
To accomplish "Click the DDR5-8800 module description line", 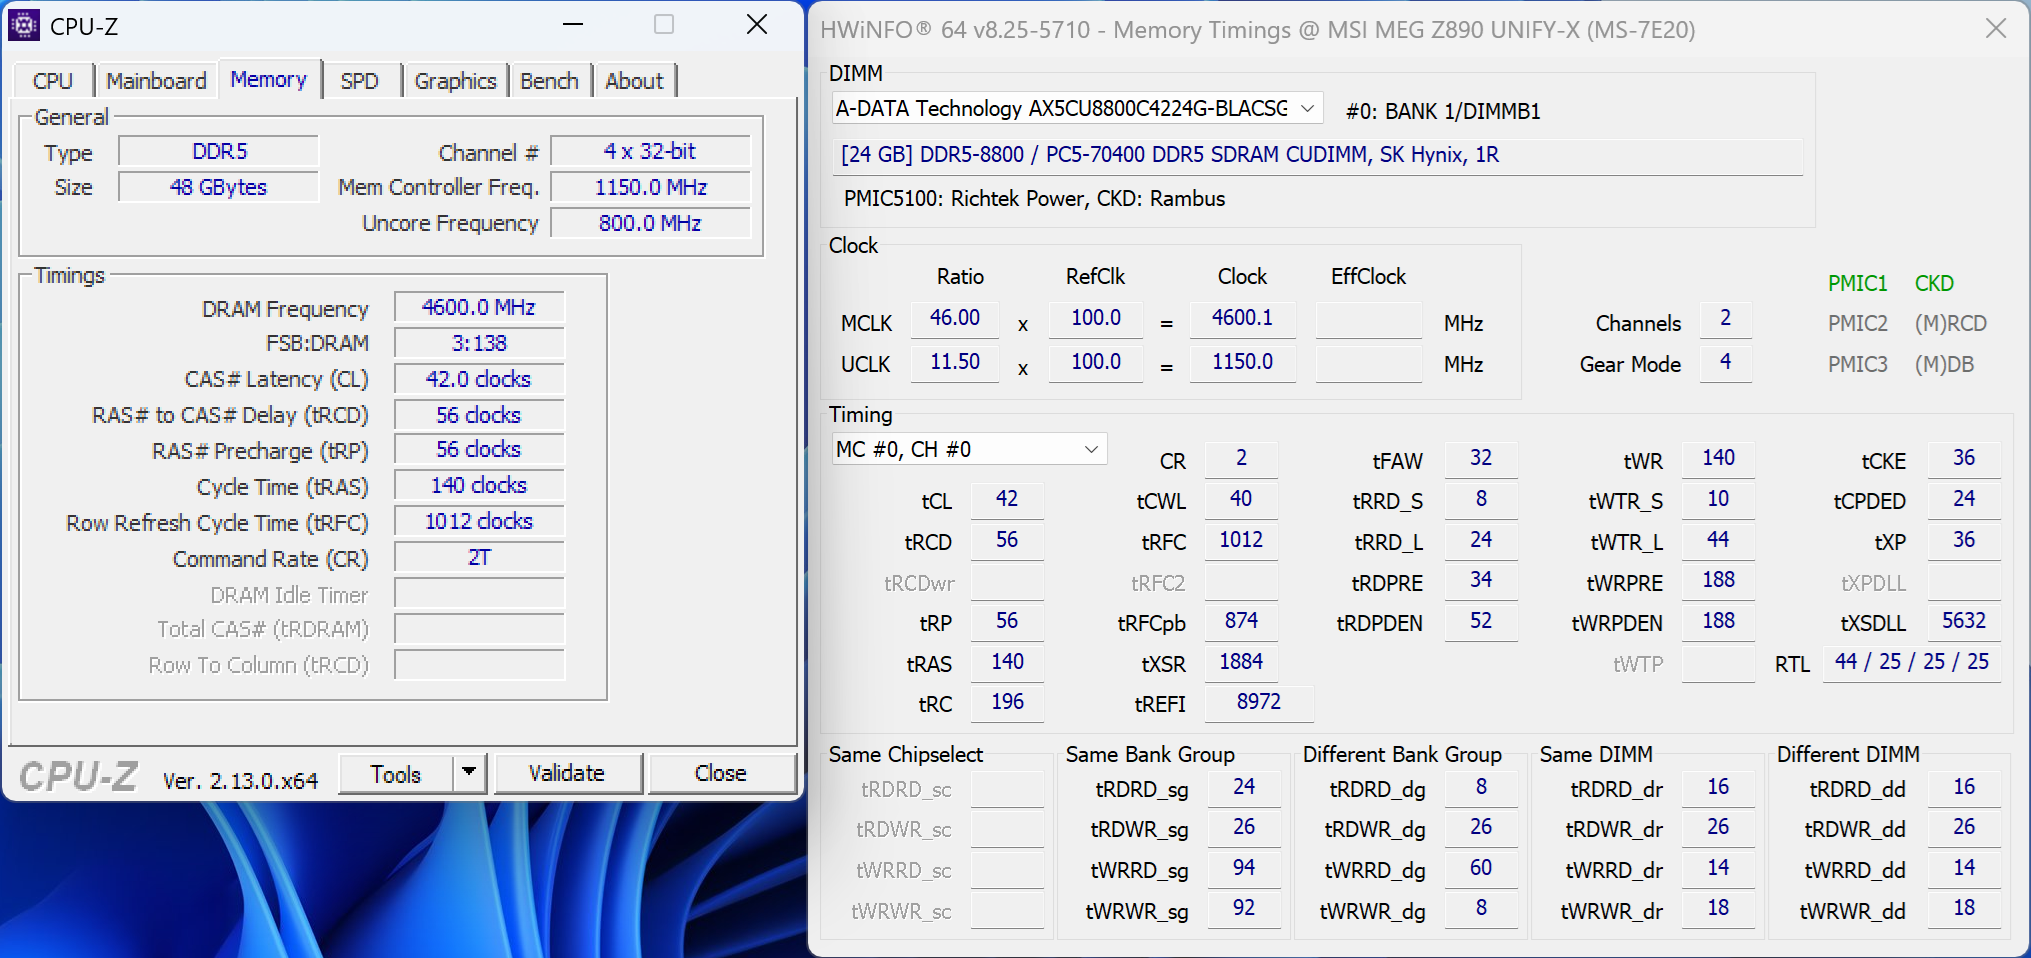I will [x=1317, y=155].
